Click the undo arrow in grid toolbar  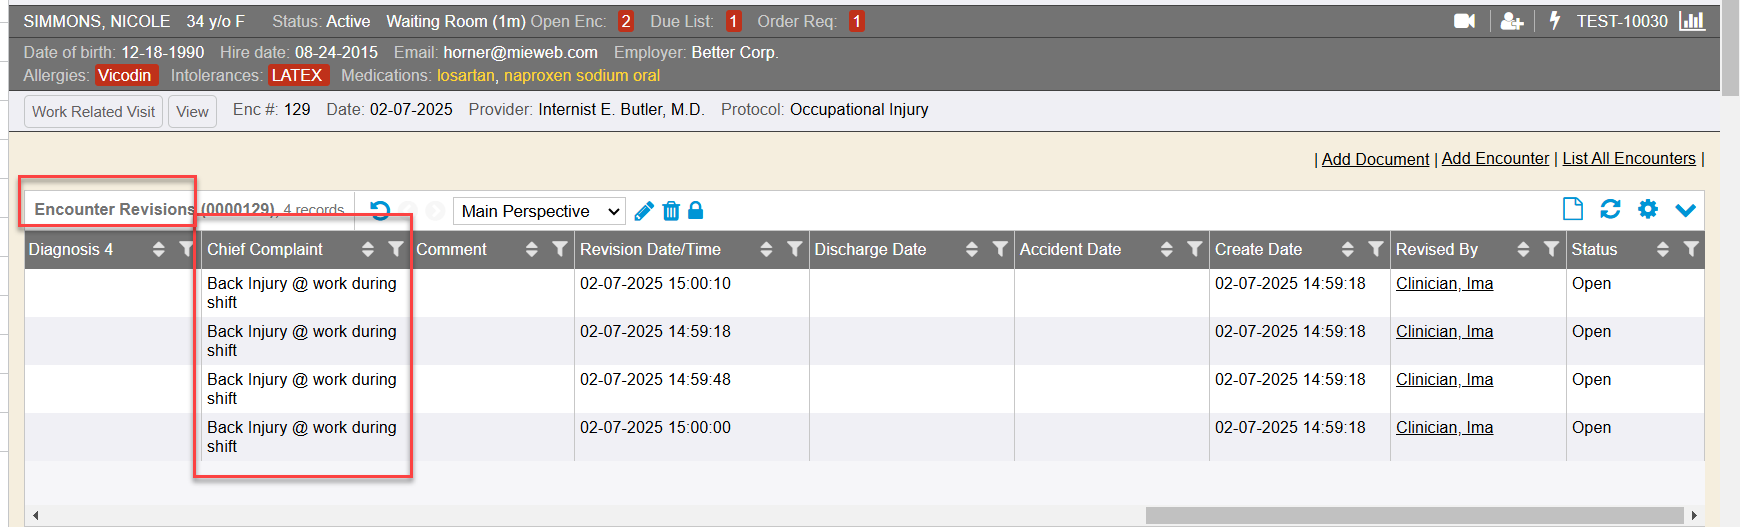(380, 210)
